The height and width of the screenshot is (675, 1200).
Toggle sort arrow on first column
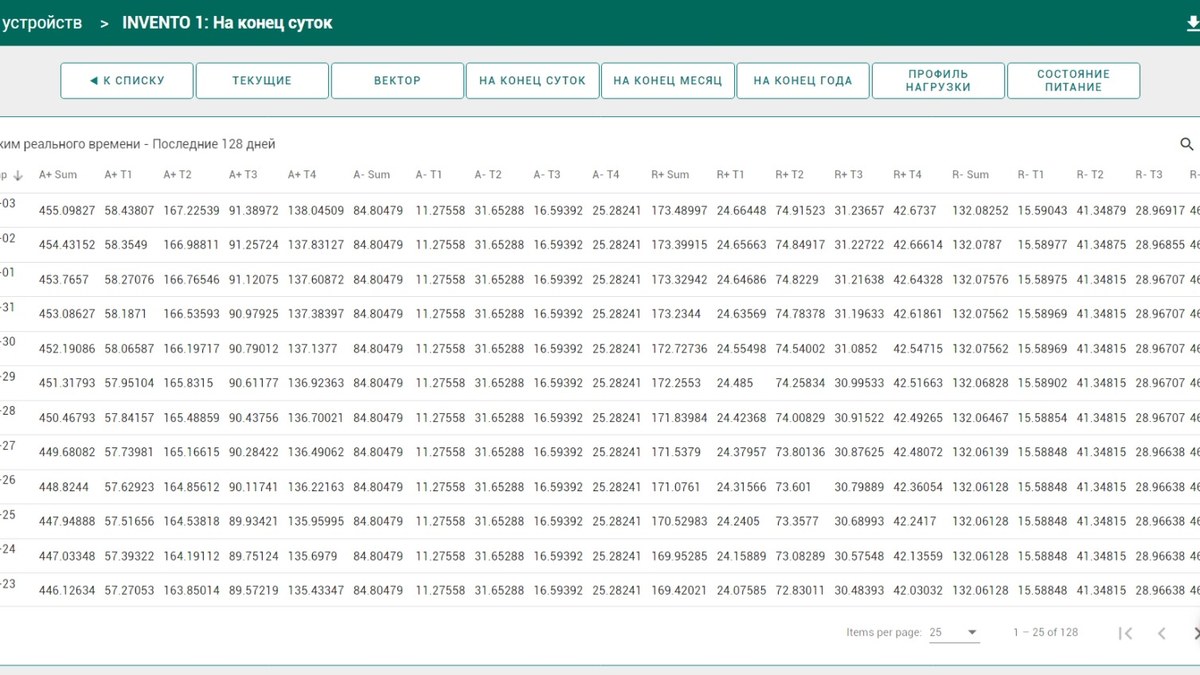pyautogui.click(x=17, y=175)
